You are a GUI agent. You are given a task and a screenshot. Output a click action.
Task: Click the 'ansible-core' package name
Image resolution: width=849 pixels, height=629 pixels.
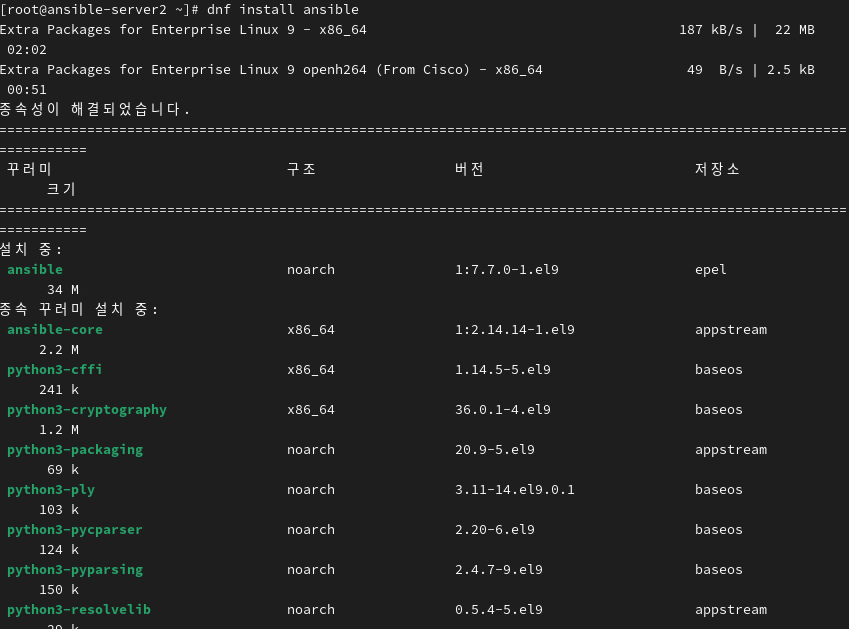55,330
